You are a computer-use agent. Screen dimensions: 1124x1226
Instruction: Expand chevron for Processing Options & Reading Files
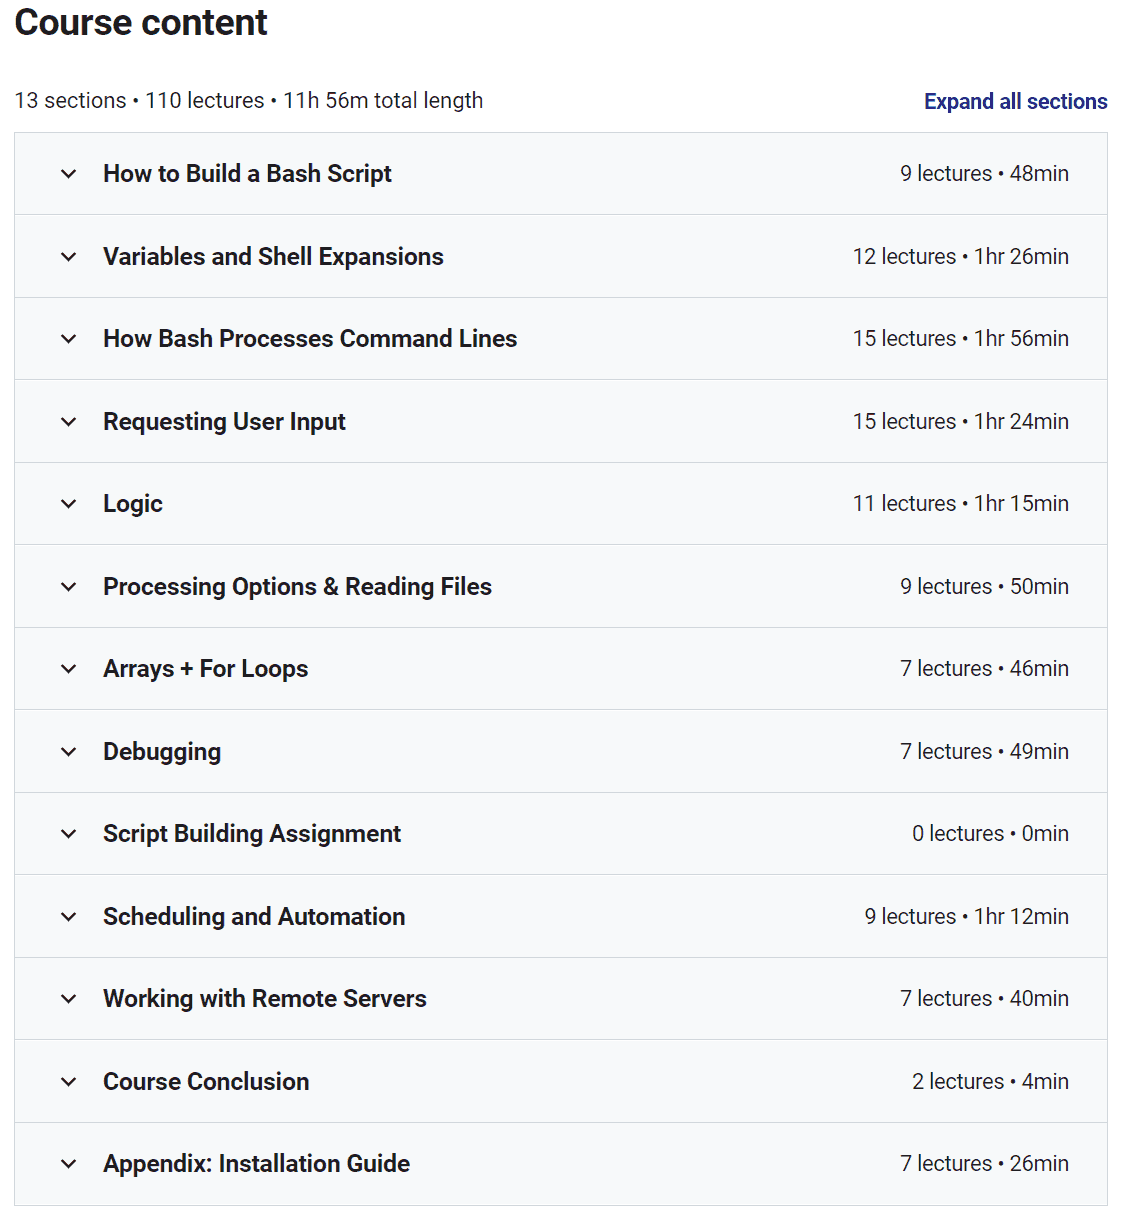(68, 587)
